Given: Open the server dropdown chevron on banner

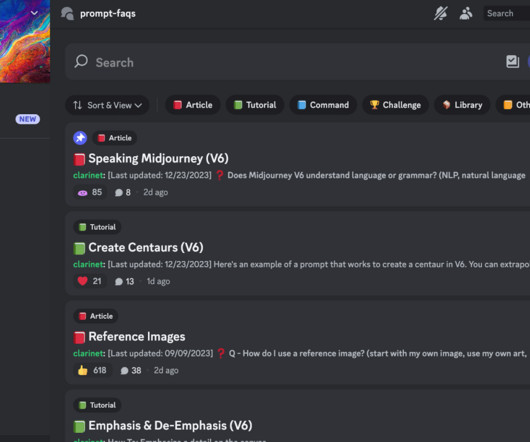Looking at the screenshot, I should click(x=34, y=13).
